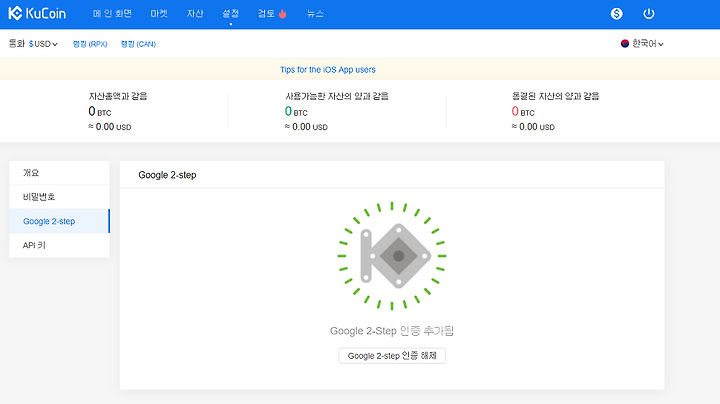Expand the 한국어 language dropdown
The height and width of the screenshot is (404, 720).
pos(647,44)
